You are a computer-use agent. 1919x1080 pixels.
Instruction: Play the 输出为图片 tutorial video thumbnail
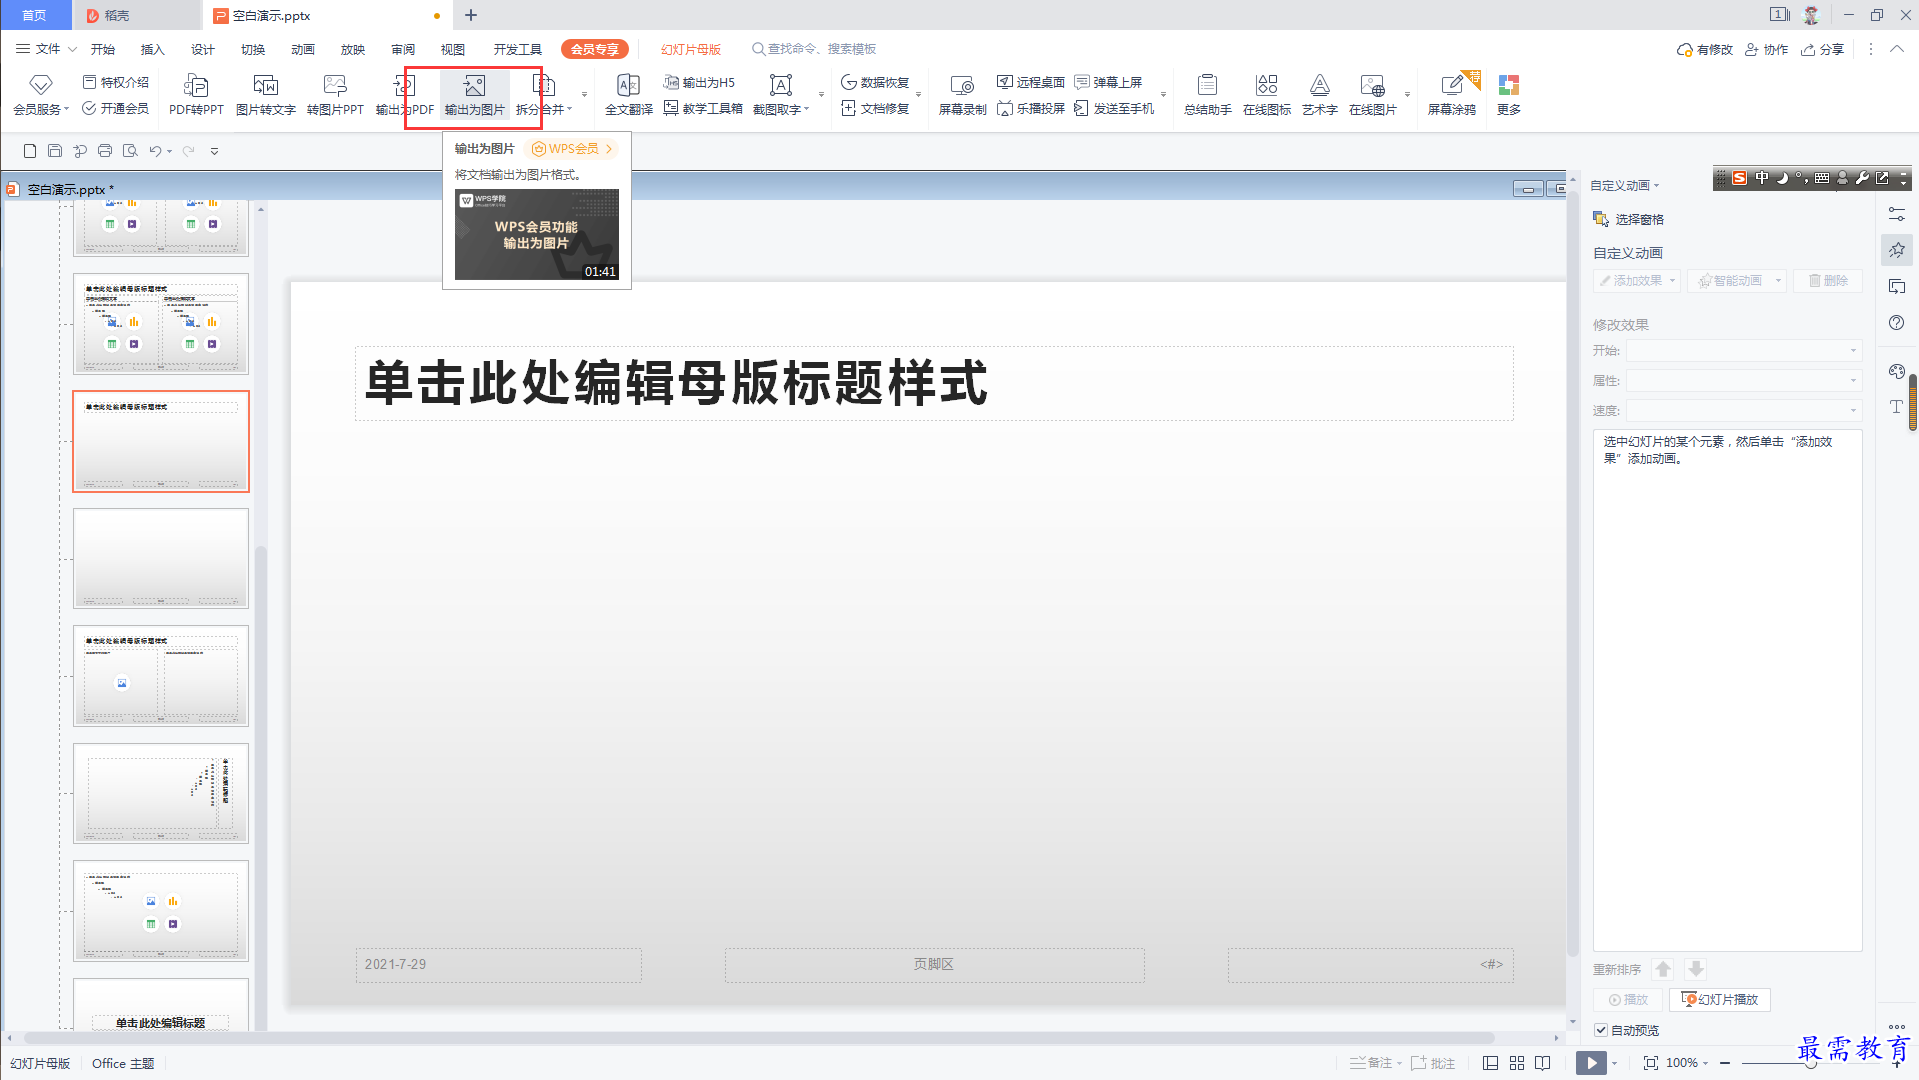[x=537, y=234]
